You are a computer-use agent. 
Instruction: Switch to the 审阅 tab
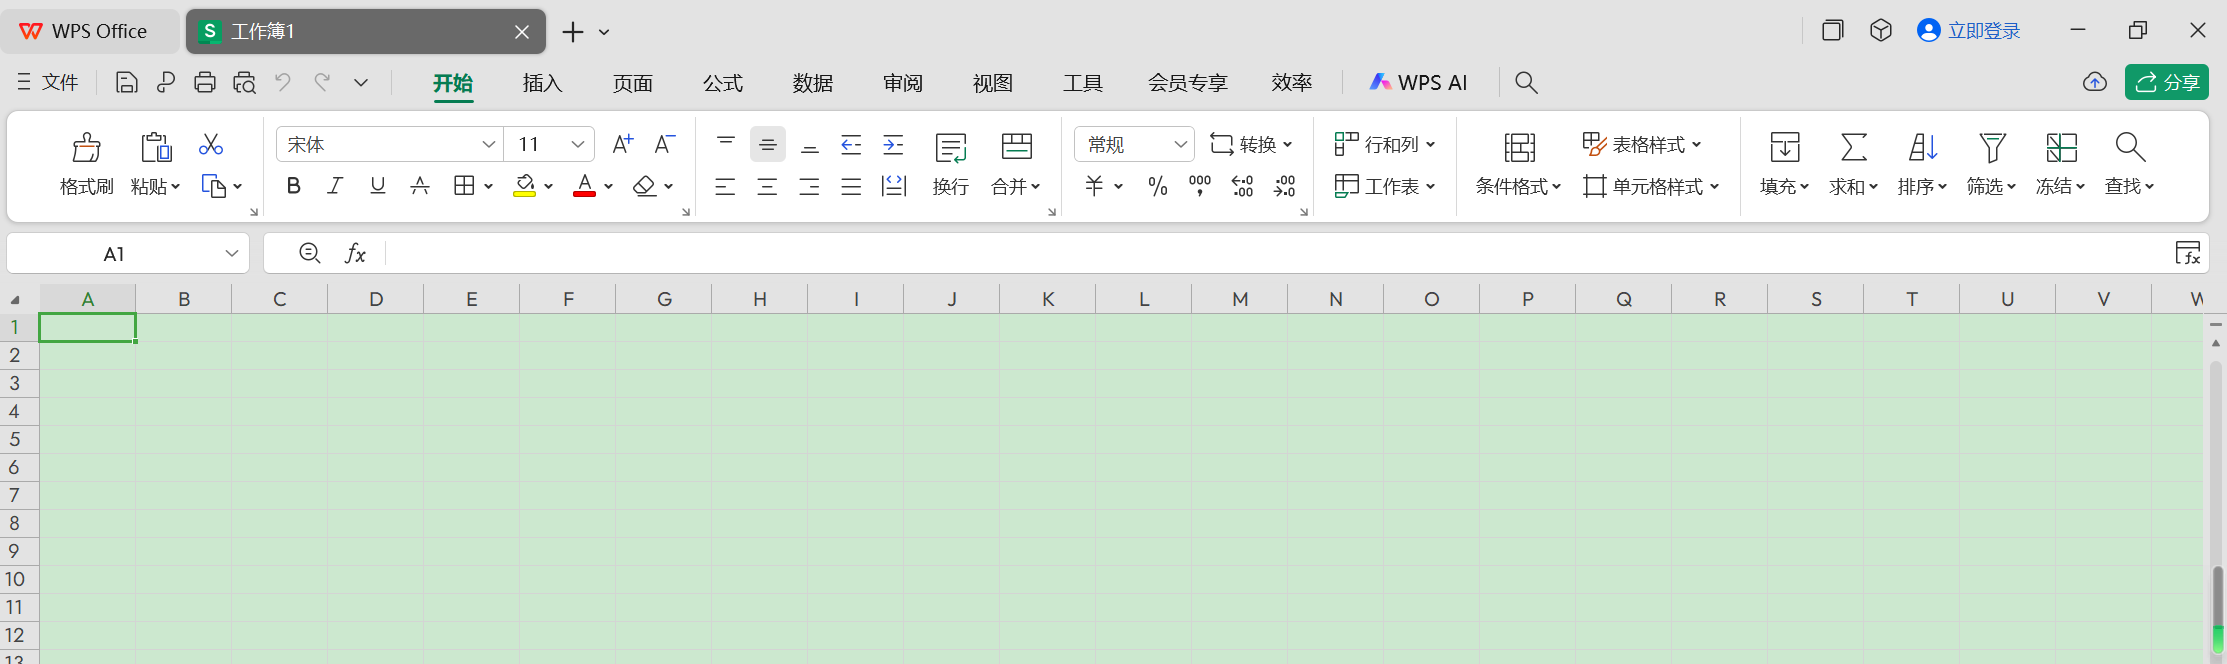point(902,83)
